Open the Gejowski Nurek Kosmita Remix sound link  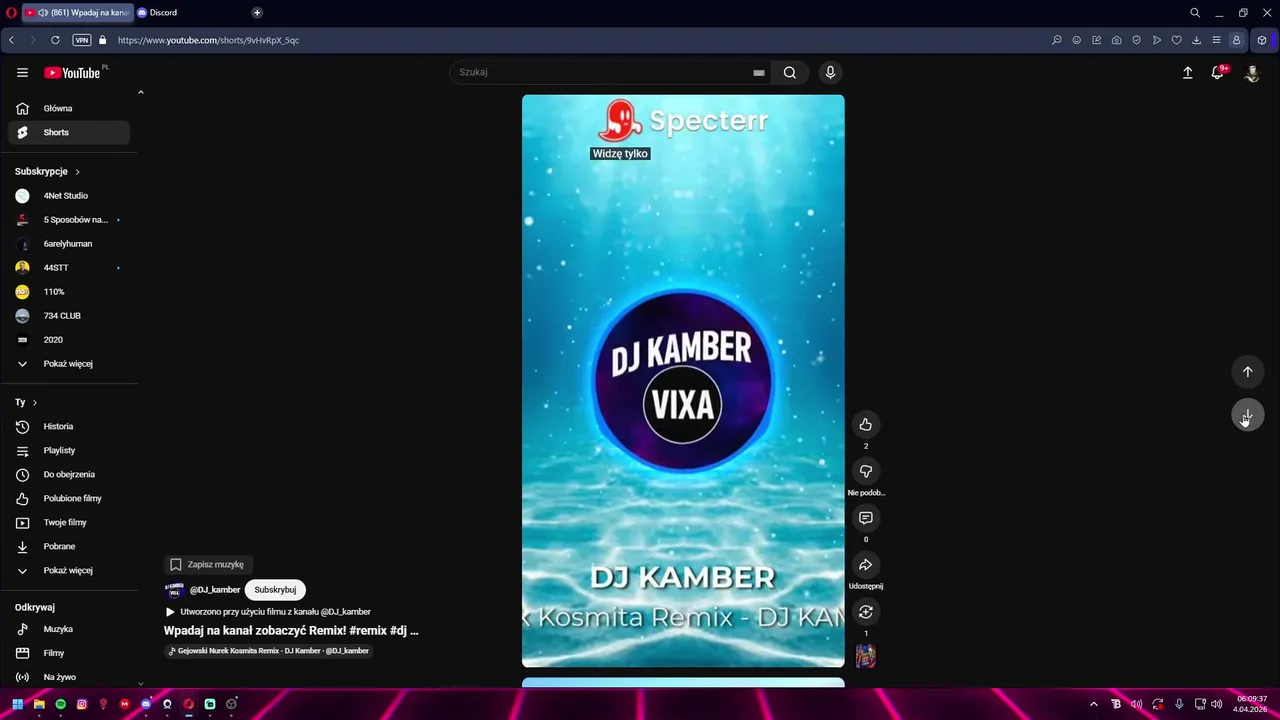(x=269, y=651)
